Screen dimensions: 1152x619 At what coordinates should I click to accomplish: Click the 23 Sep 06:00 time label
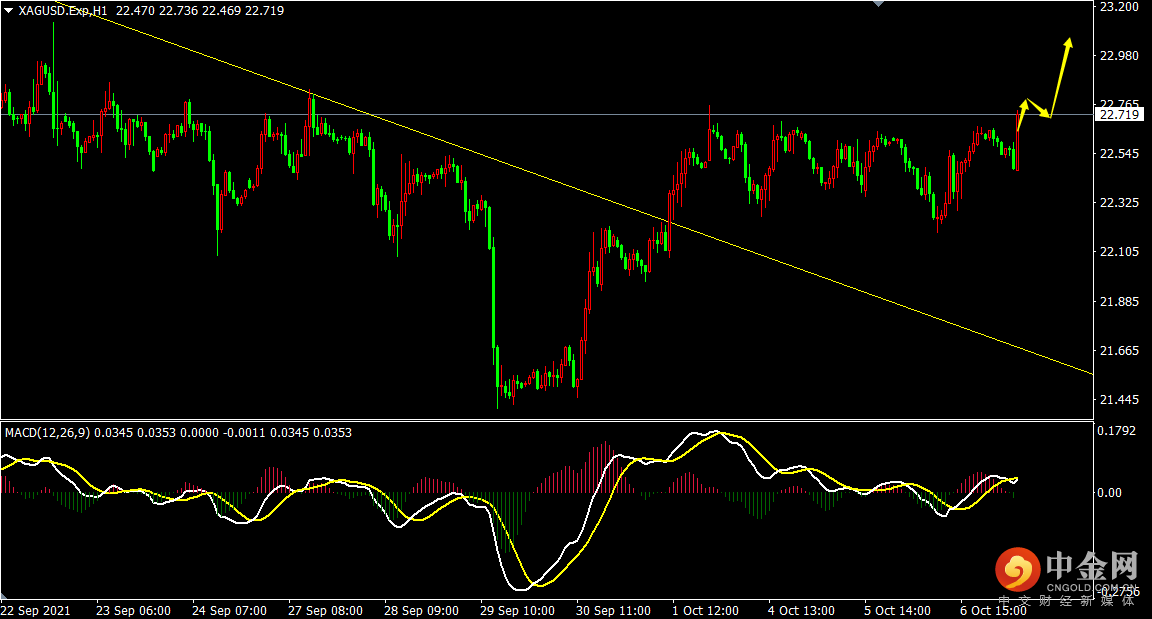click(x=134, y=611)
